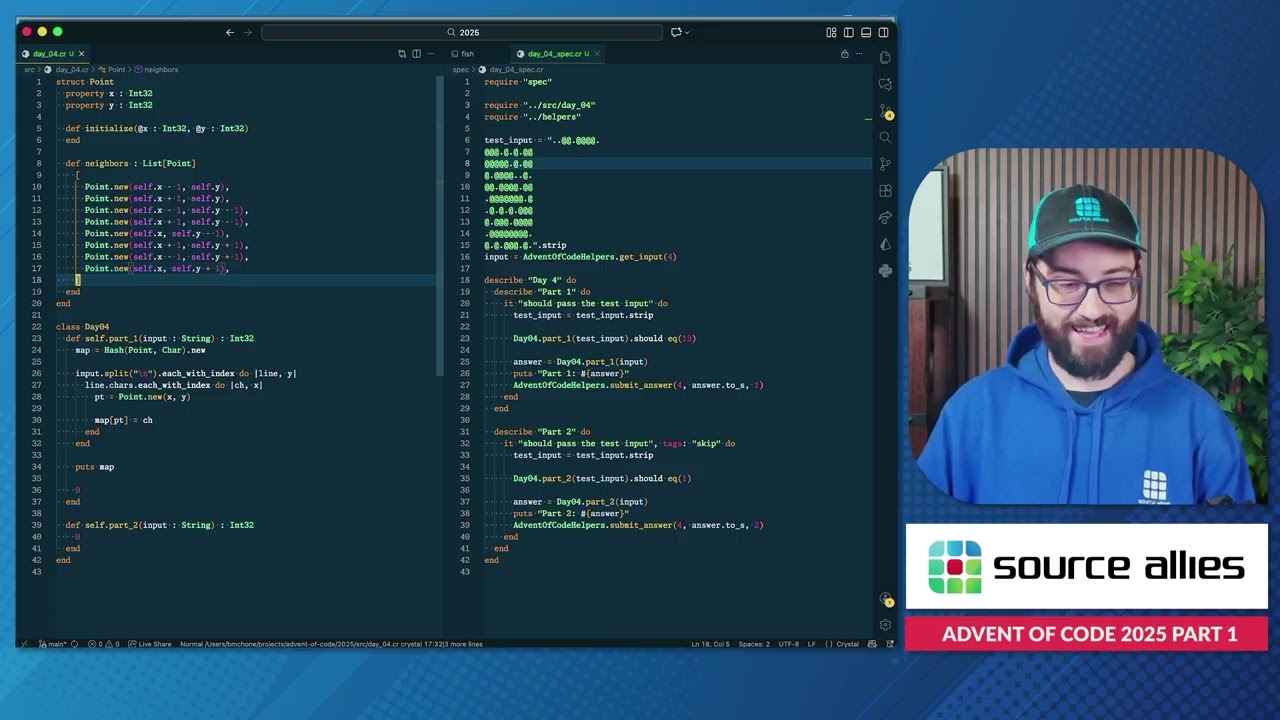Switch to the fish terminal tab
Screen dimensions: 1280x720
467,54
